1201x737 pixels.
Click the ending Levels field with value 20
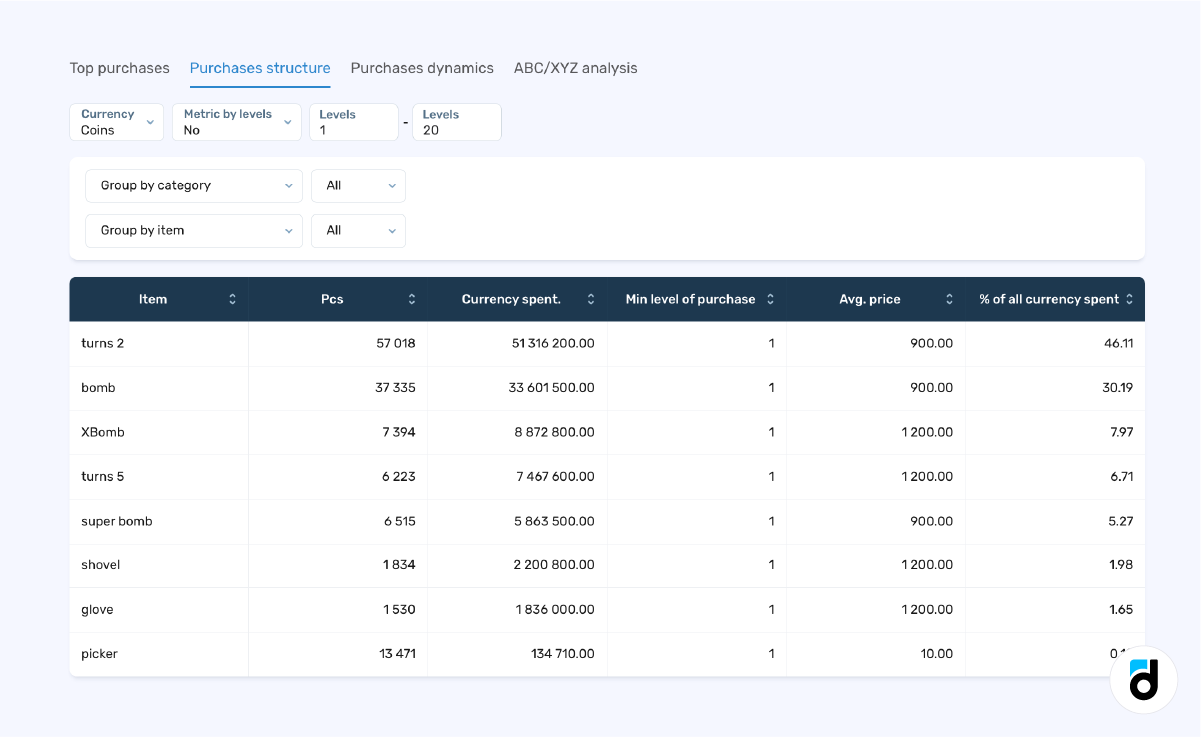(x=456, y=122)
